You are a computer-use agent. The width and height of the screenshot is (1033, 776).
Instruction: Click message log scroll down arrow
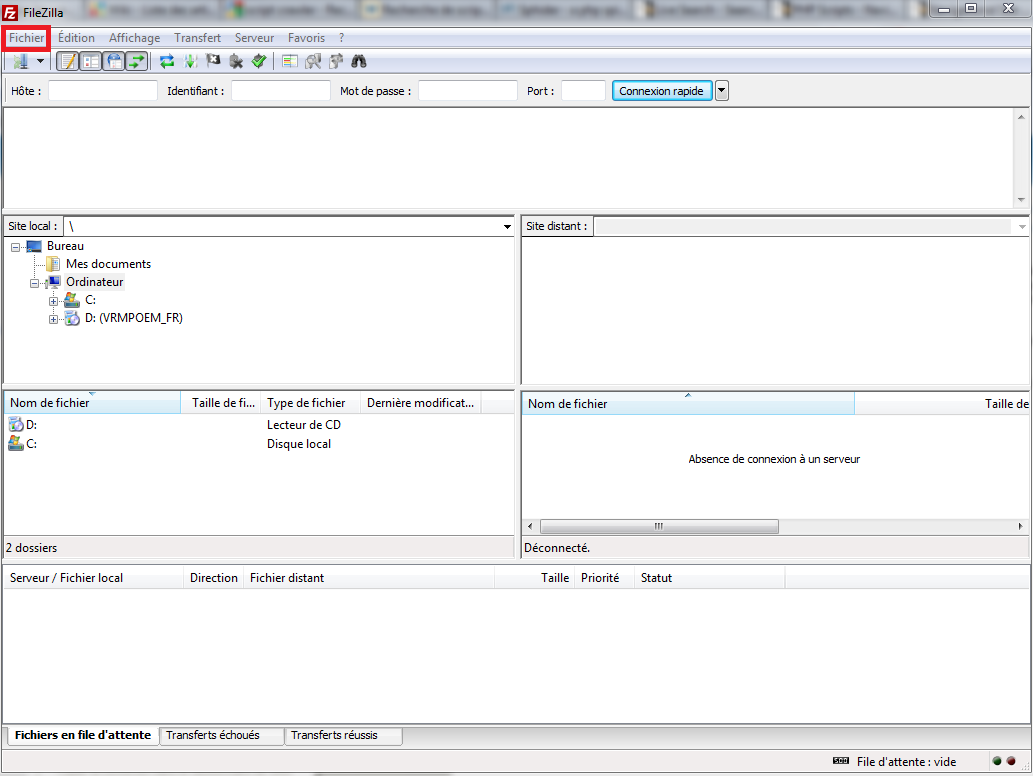point(1021,200)
